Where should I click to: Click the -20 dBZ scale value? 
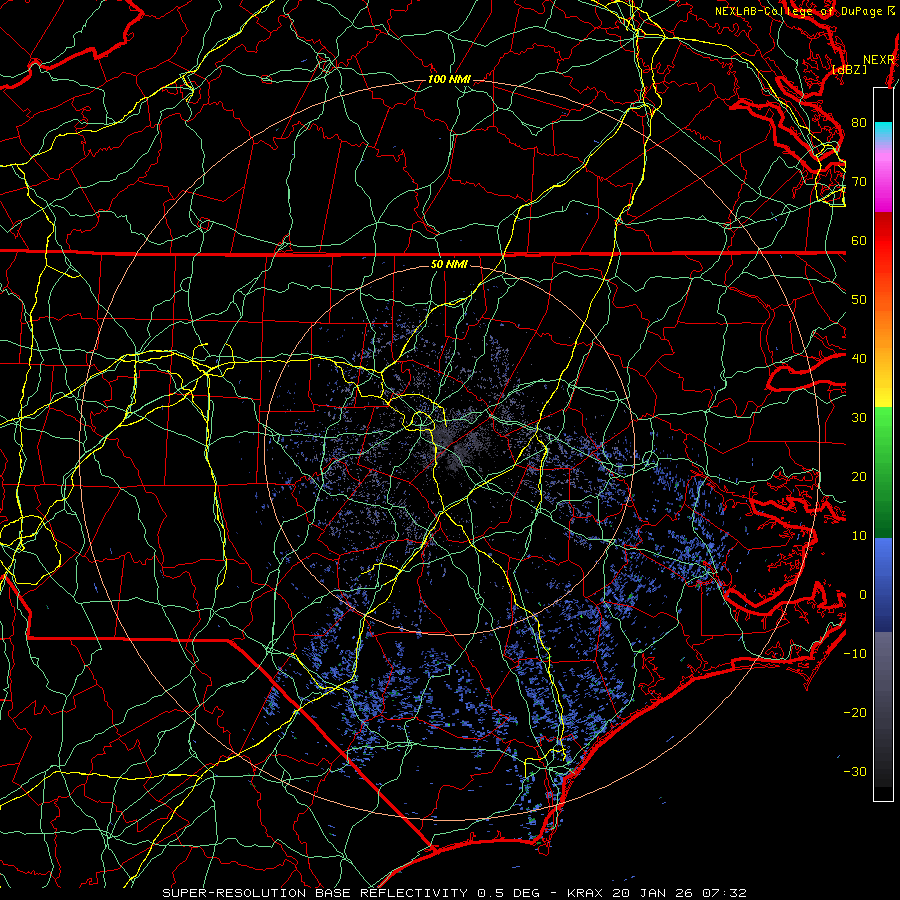click(x=855, y=712)
